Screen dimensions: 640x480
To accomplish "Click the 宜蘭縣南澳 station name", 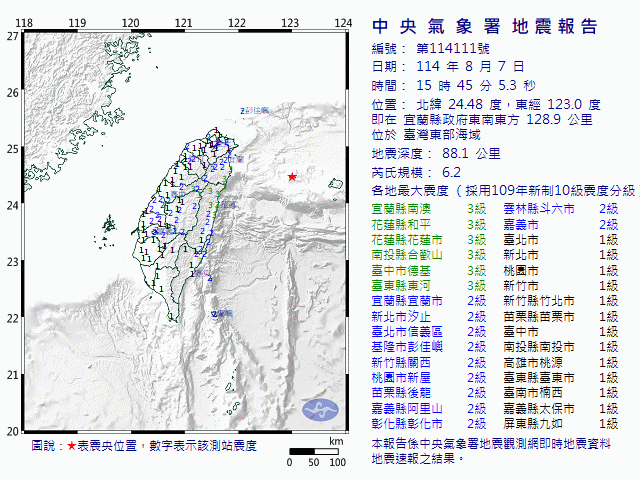I will tap(401, 209).
